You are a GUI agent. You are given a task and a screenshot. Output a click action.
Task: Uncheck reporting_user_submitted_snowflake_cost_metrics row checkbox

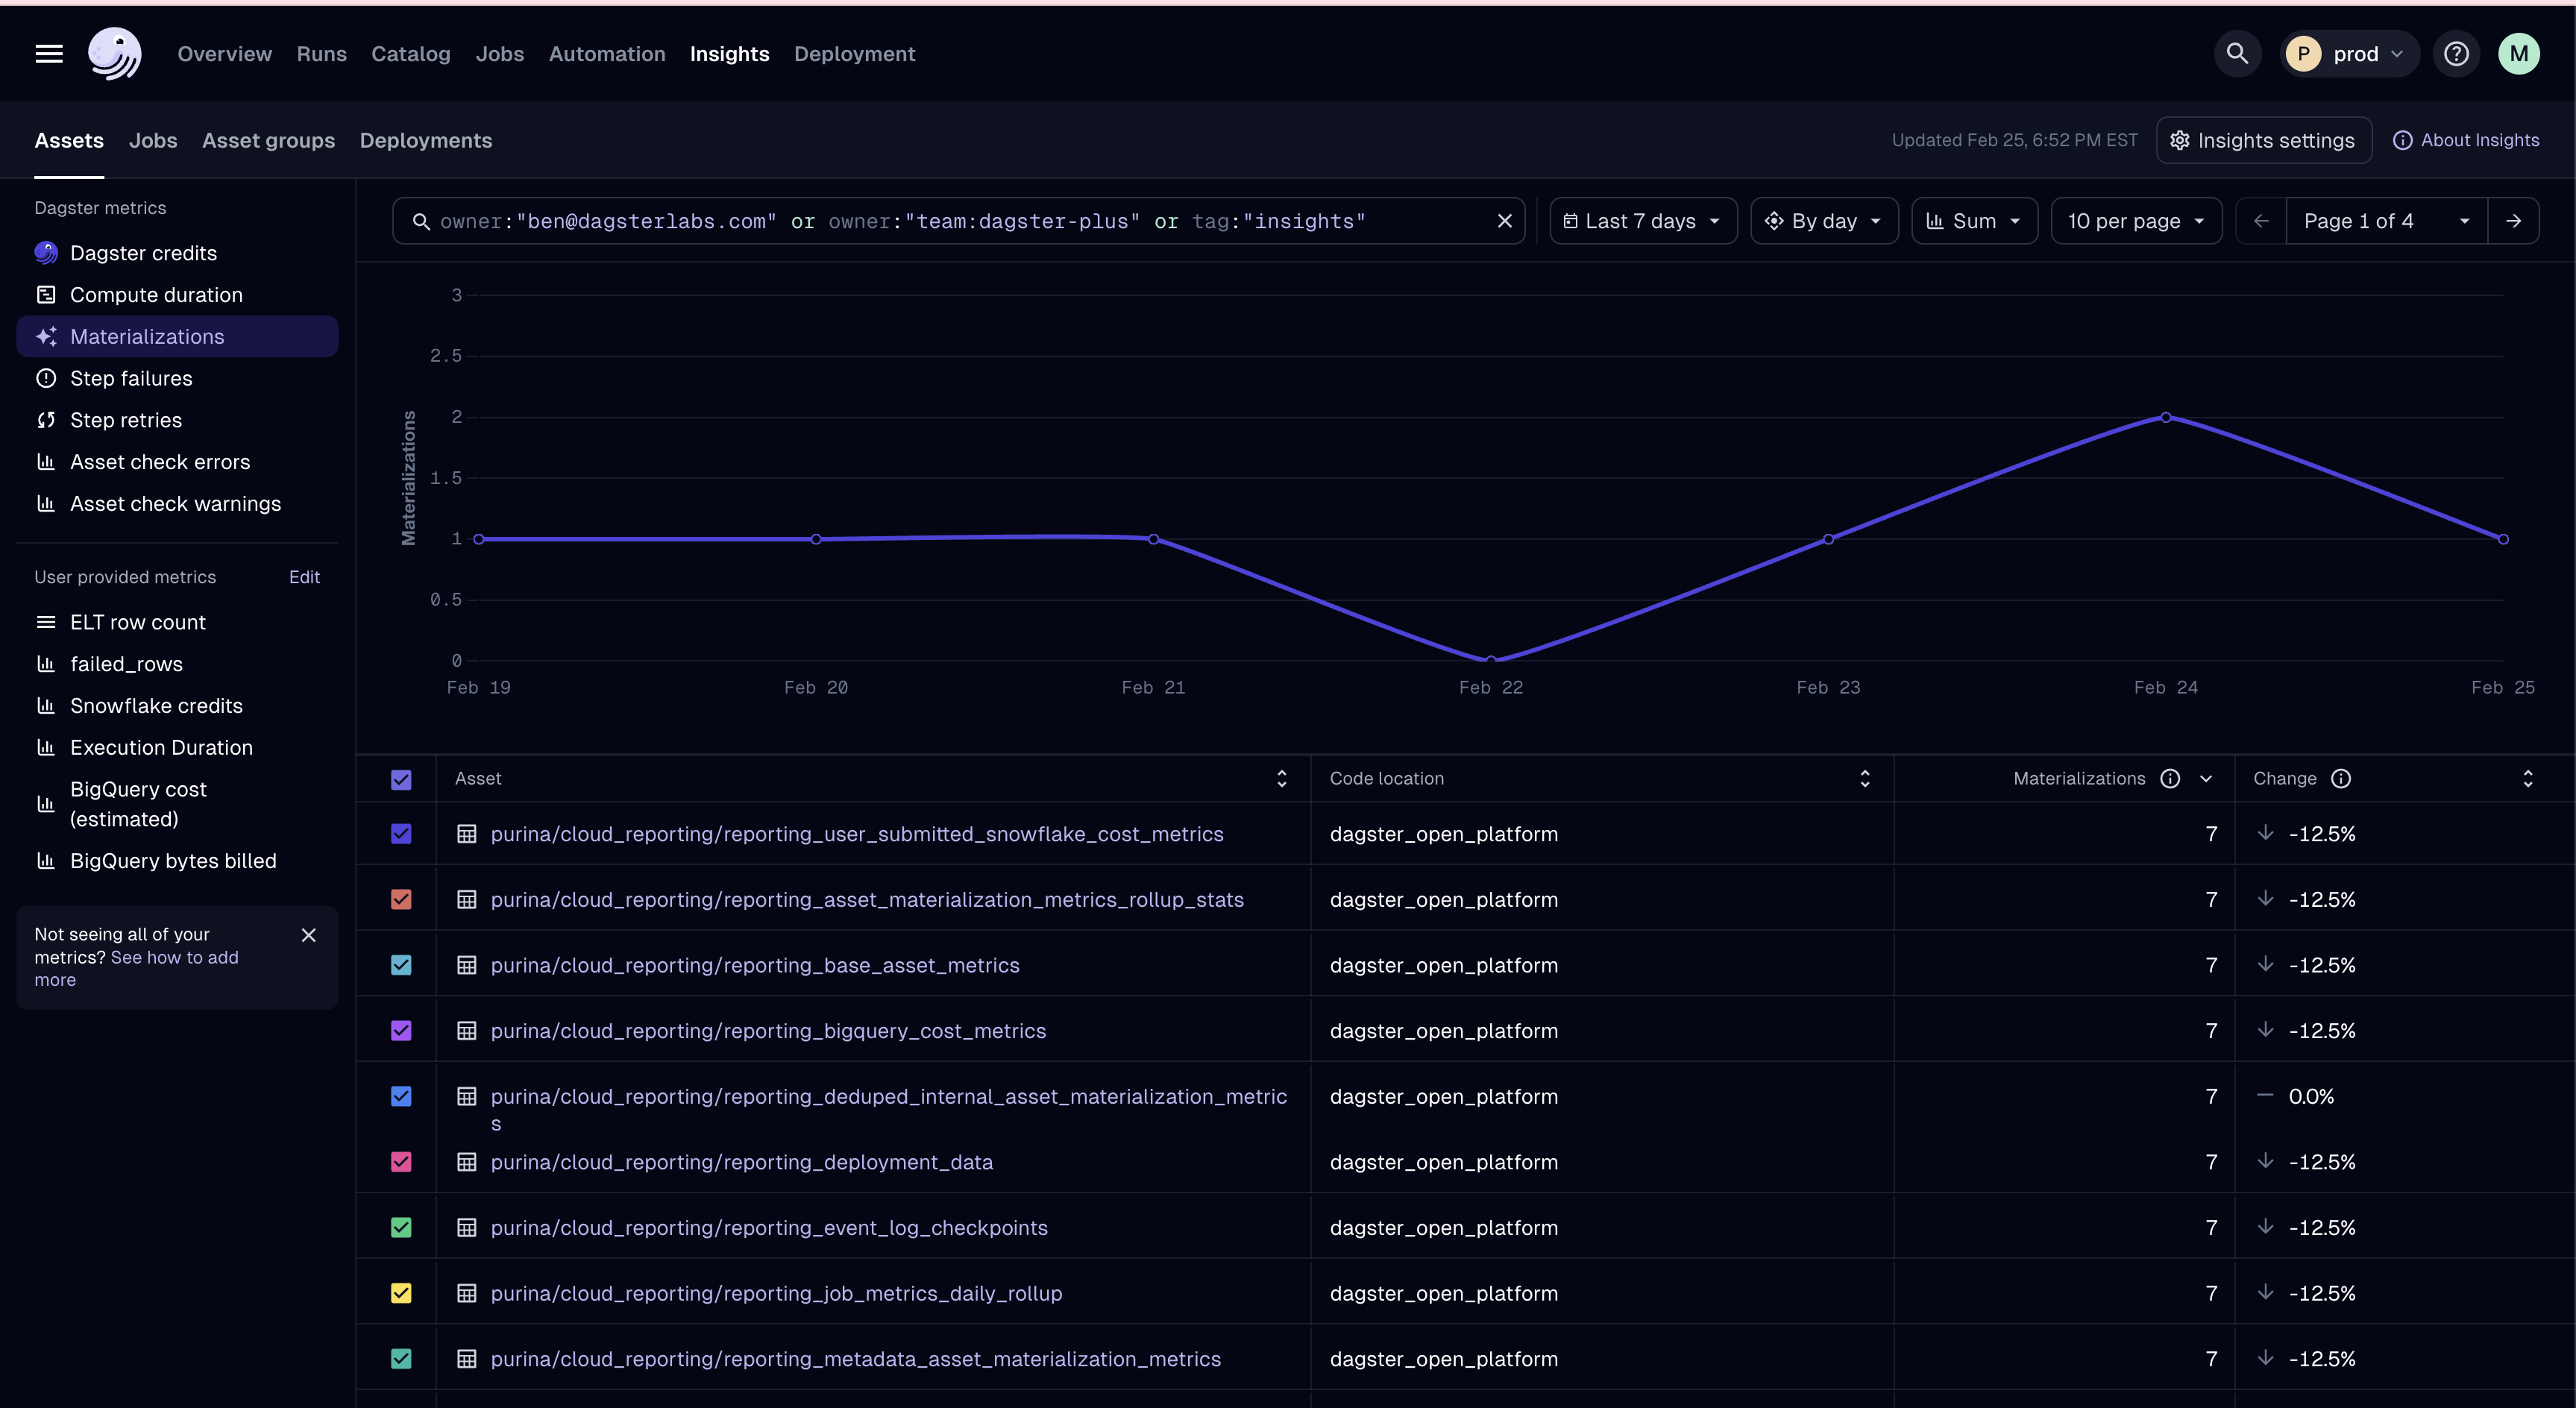[401, 834]
